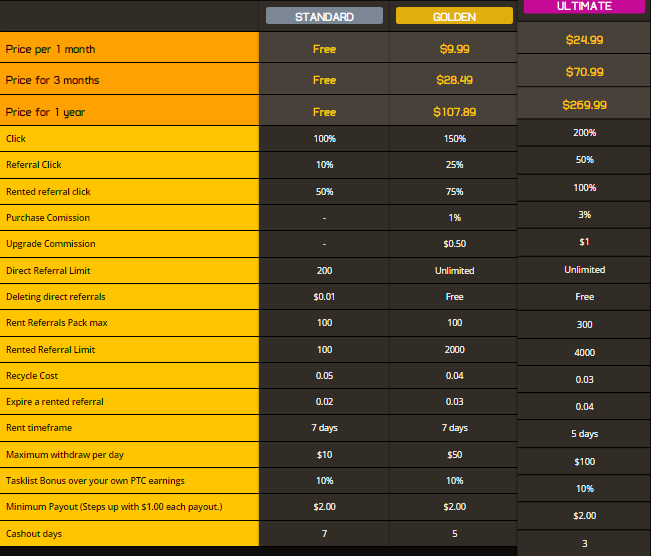Click the 'Price per 1 month' row label
This screenshot has width=651, height=556.
(50, 49)
